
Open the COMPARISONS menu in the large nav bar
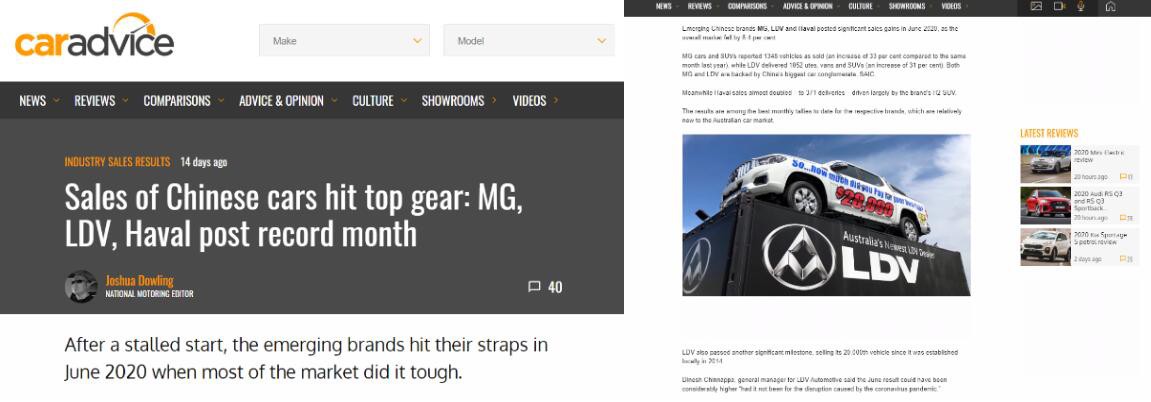point(184,100)
